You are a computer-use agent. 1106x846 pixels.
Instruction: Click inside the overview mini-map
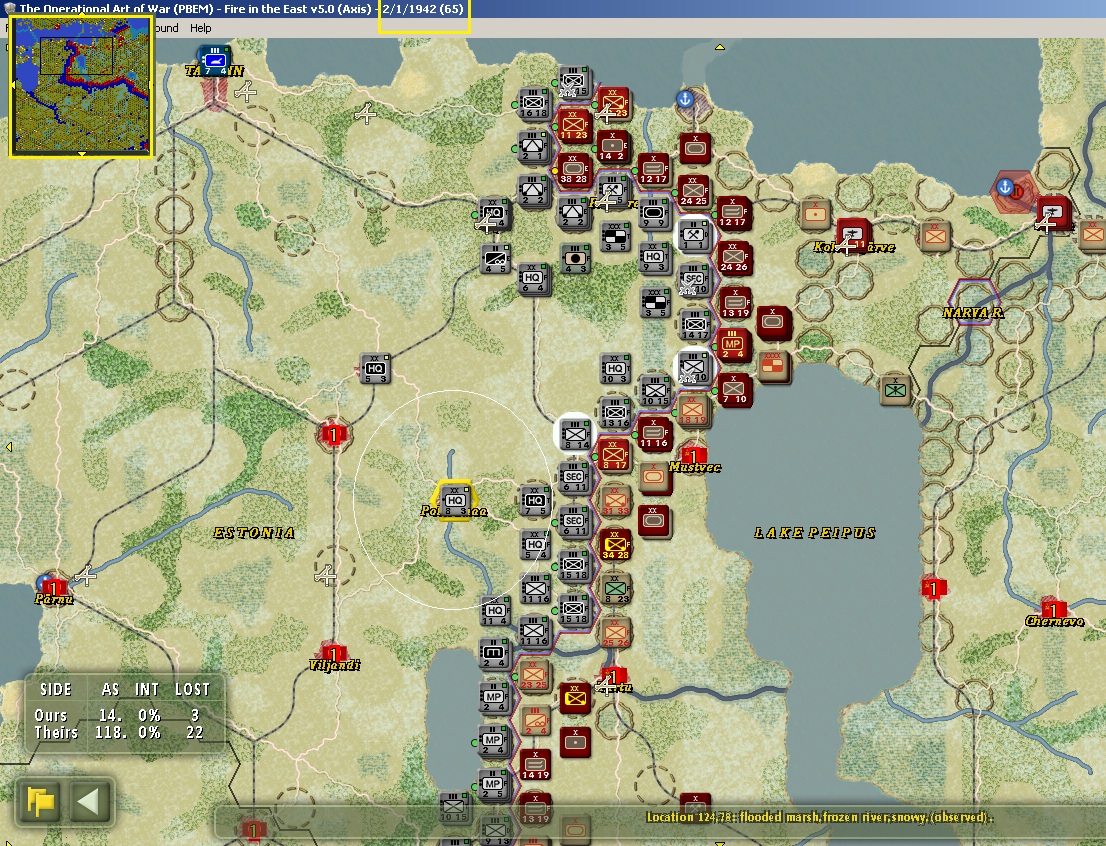80,86
